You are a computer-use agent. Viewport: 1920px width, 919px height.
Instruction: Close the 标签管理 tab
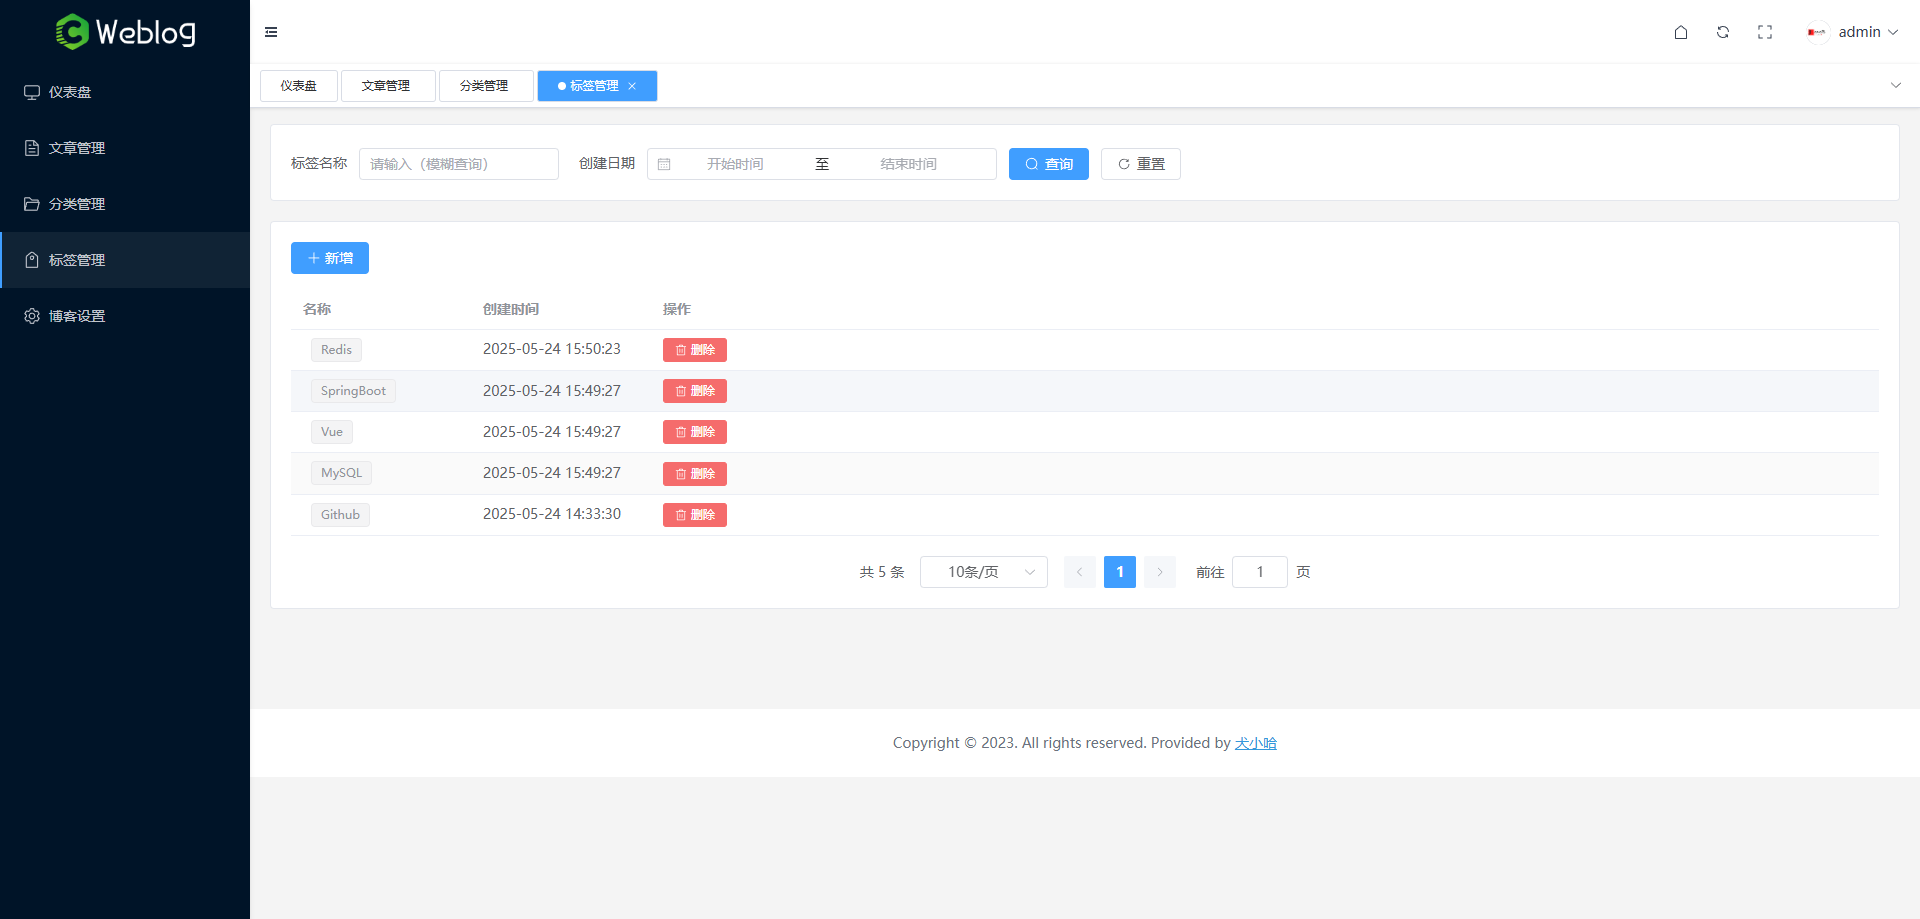pyautogui.click(x=632, y=86)
